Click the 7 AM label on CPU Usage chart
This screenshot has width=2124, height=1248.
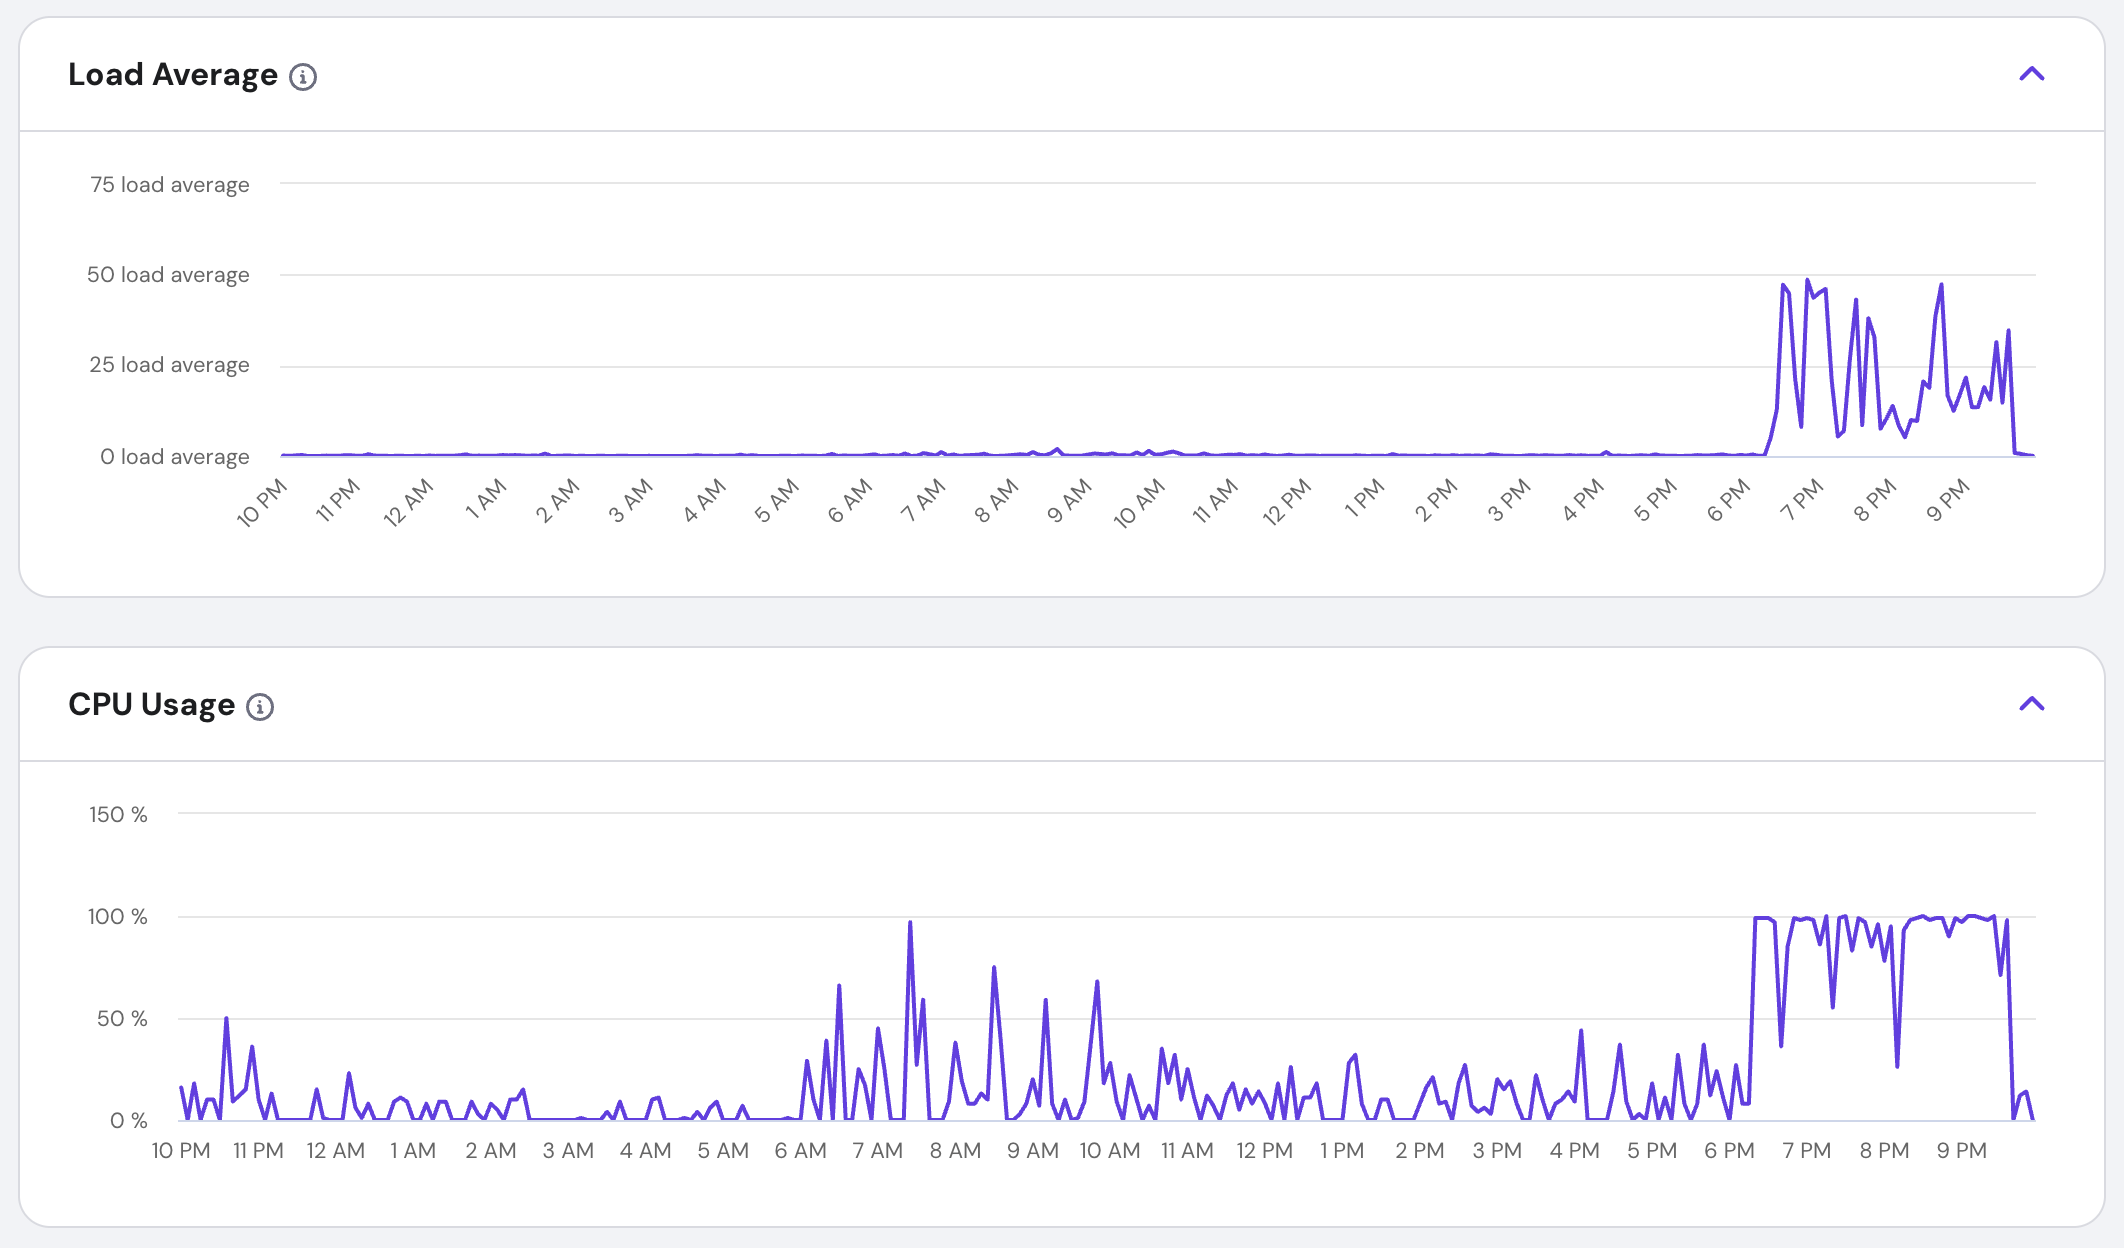[x=877, y=1151]
